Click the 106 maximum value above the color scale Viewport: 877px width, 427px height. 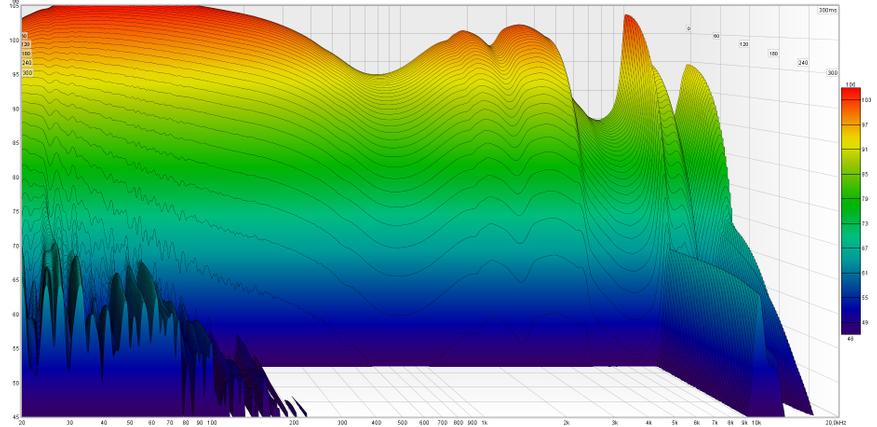(850, 85)
